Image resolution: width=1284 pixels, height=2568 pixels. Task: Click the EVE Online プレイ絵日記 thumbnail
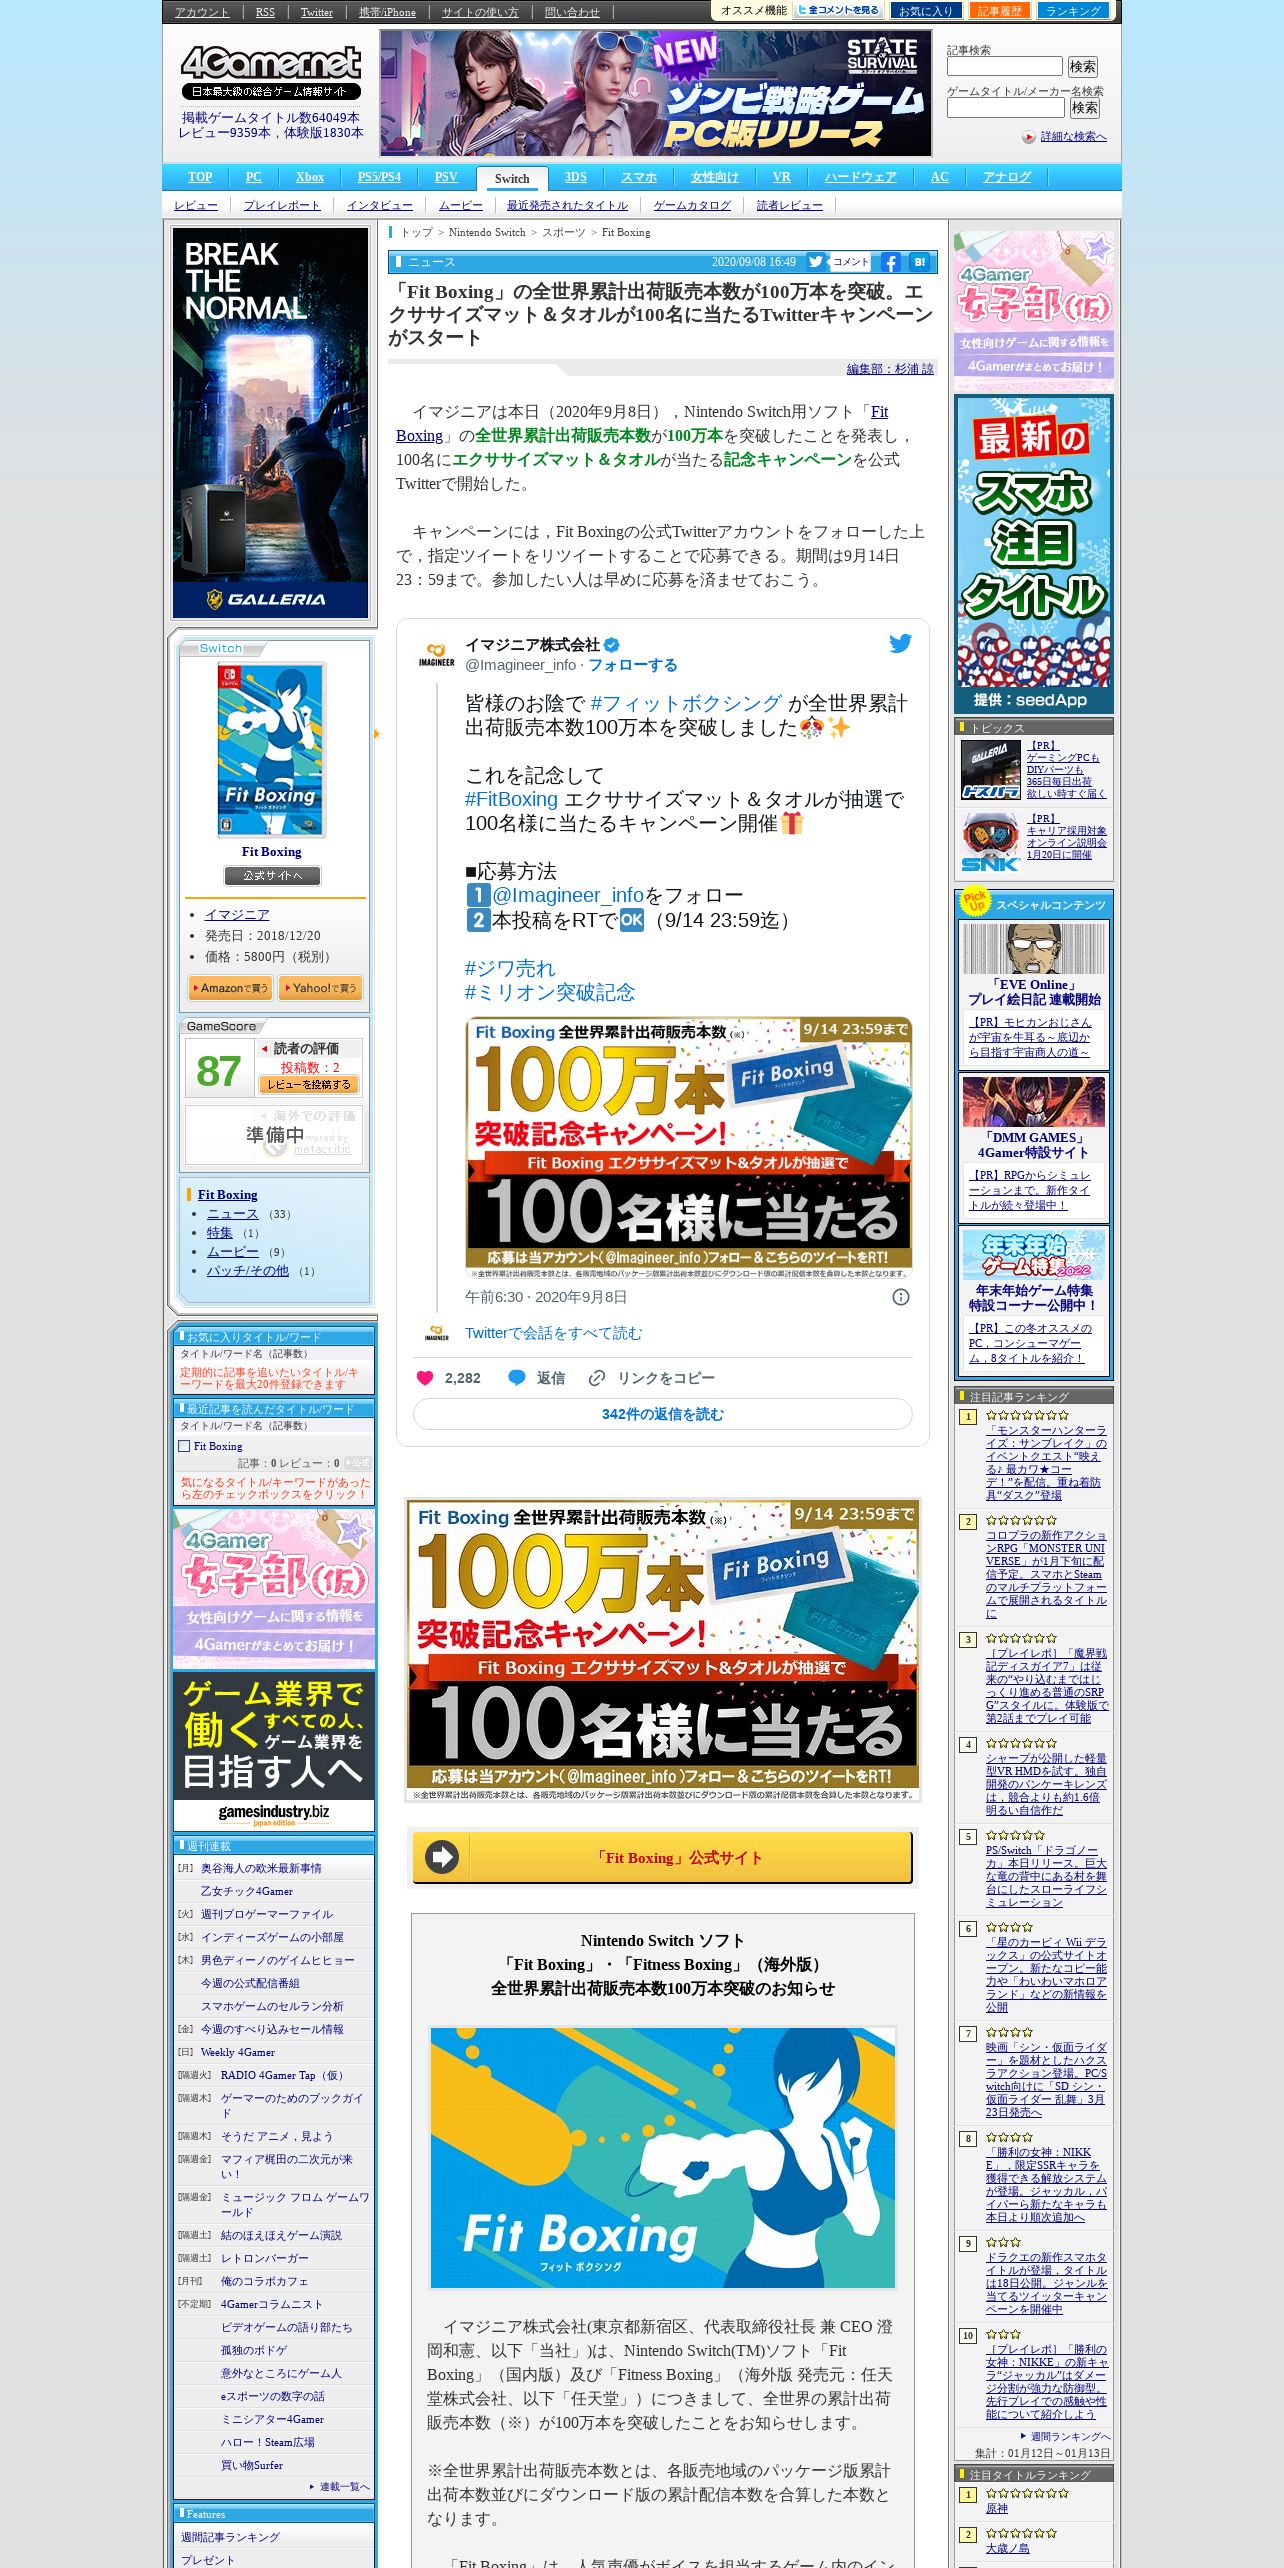point(1034,948)
